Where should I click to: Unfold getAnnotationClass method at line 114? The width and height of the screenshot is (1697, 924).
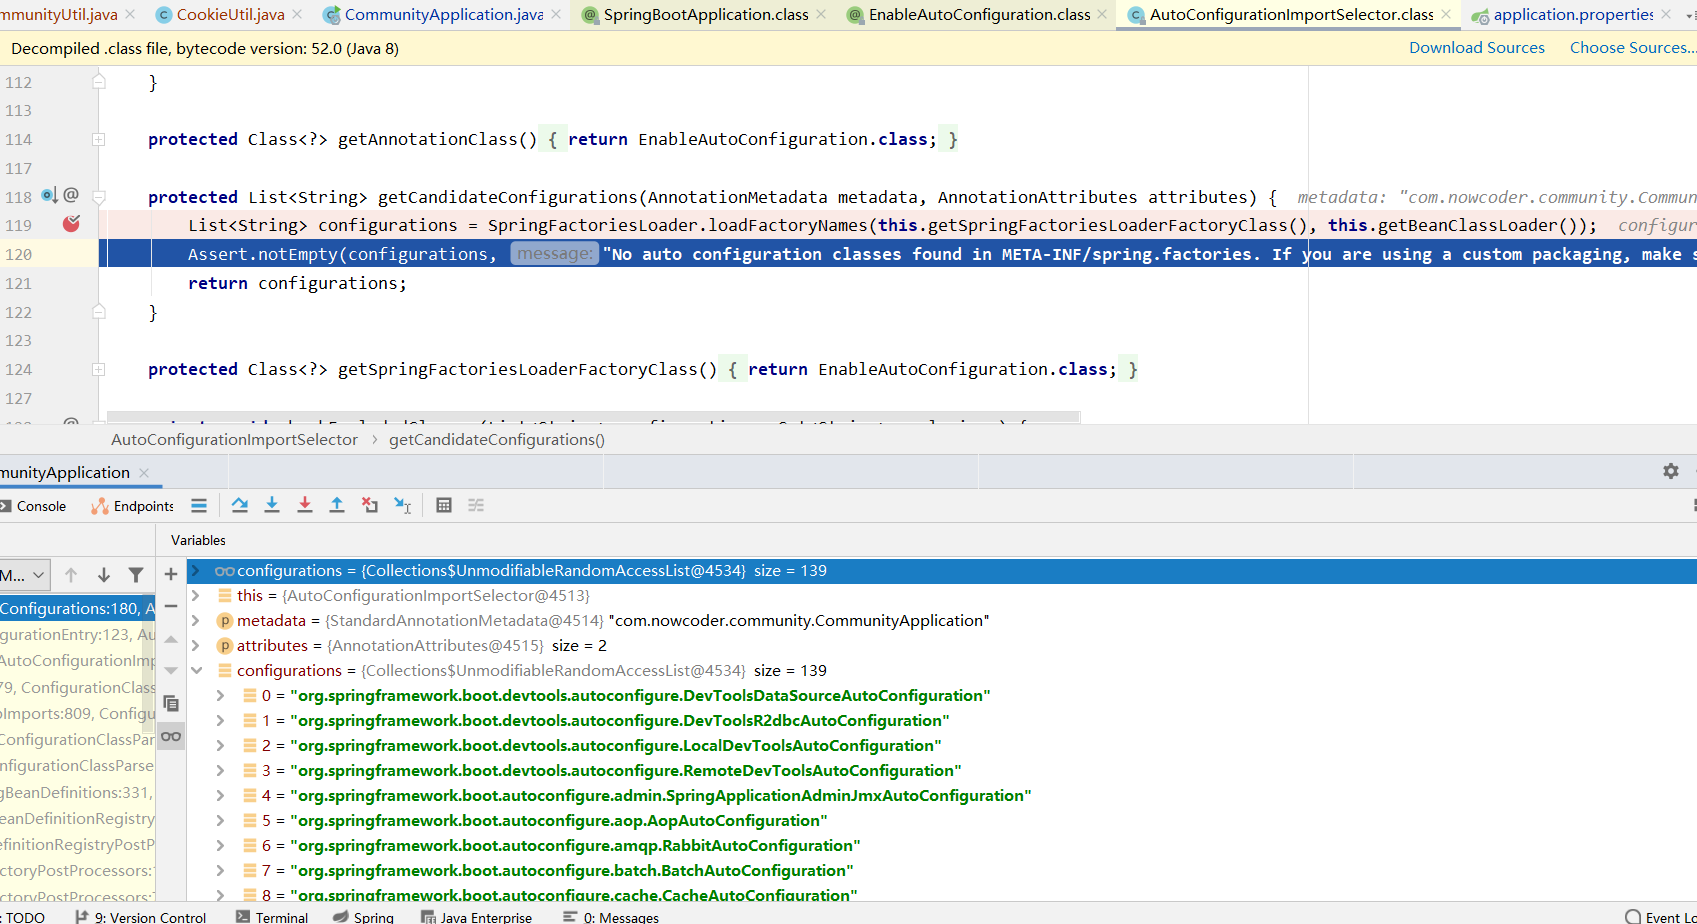(x=99, y=139)
